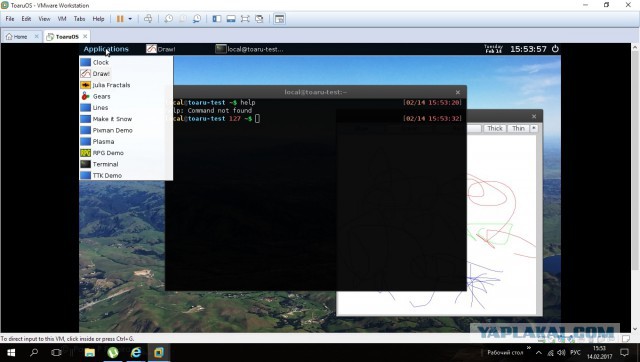The width and height of the screenshot is (640, 362).
Task: Expand the power options dropdown arrow
Action: [130, 19]
